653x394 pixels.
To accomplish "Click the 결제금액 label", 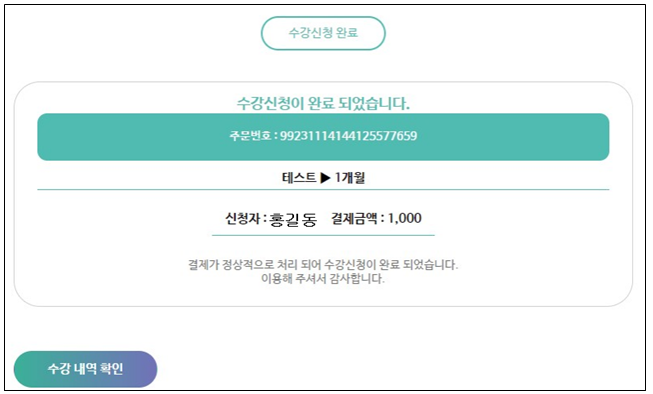I will pyautogui.click(x=354, y=218).
